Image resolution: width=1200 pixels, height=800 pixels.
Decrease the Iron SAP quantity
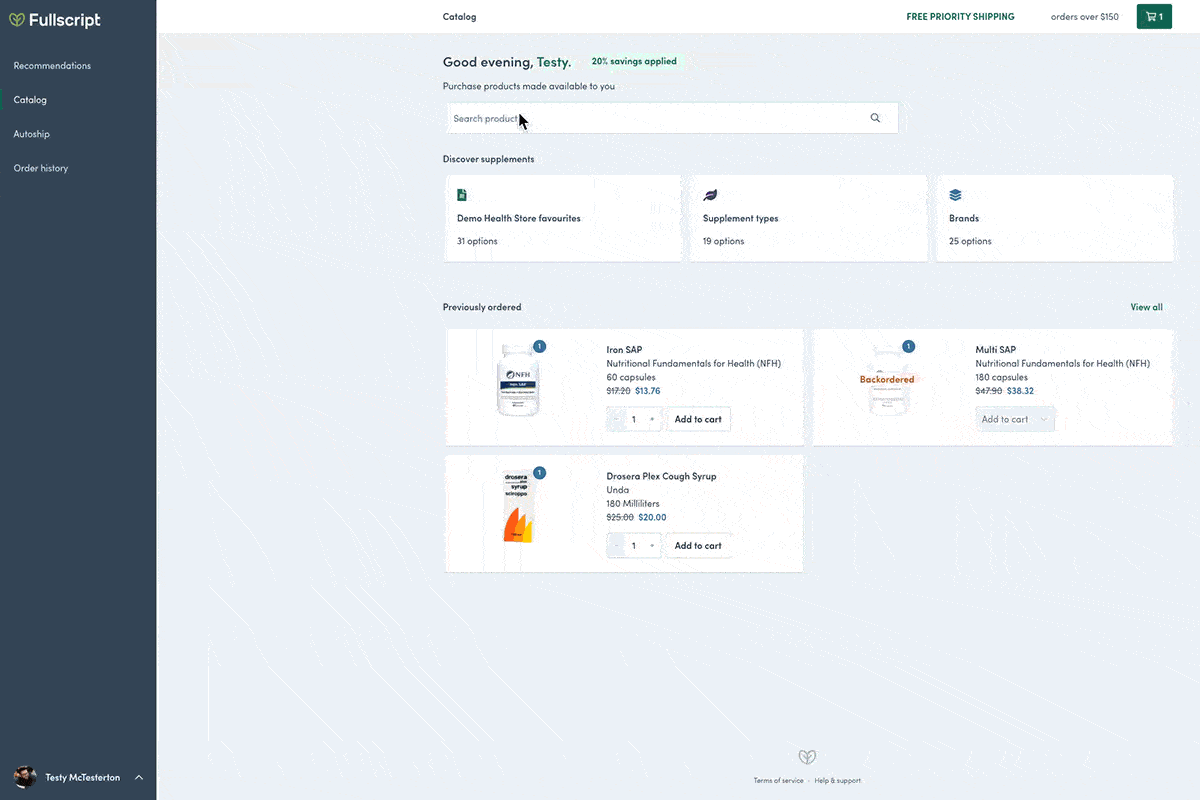pyautogui.click(x=616, y=420)
